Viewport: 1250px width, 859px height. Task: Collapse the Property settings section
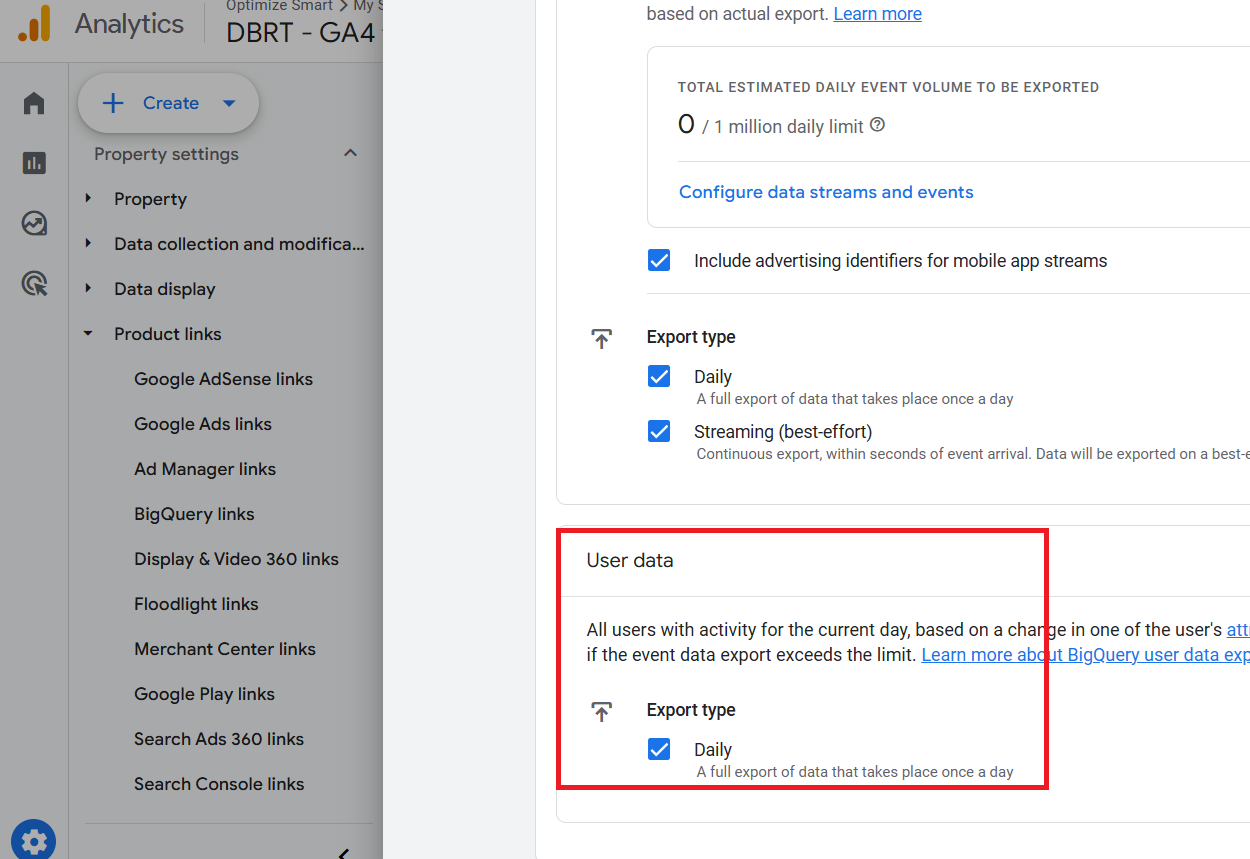click(x=350, y=153)
